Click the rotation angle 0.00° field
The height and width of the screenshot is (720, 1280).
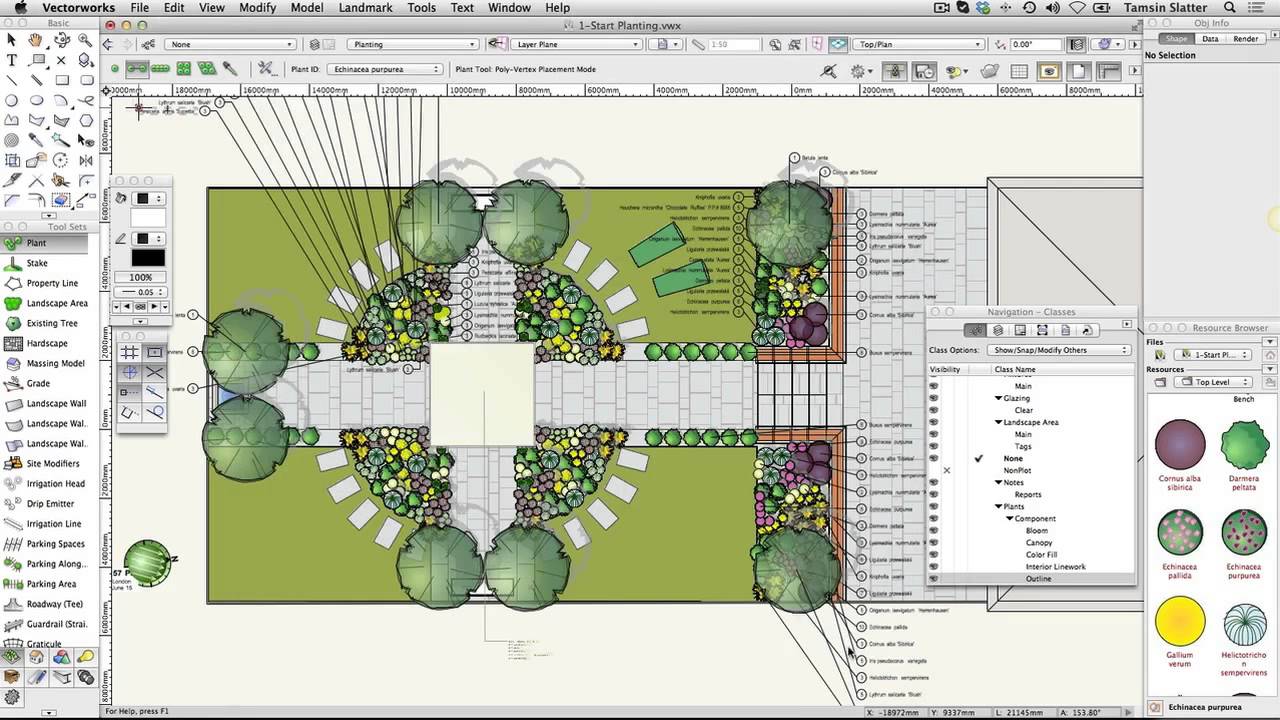[1034, 45]
